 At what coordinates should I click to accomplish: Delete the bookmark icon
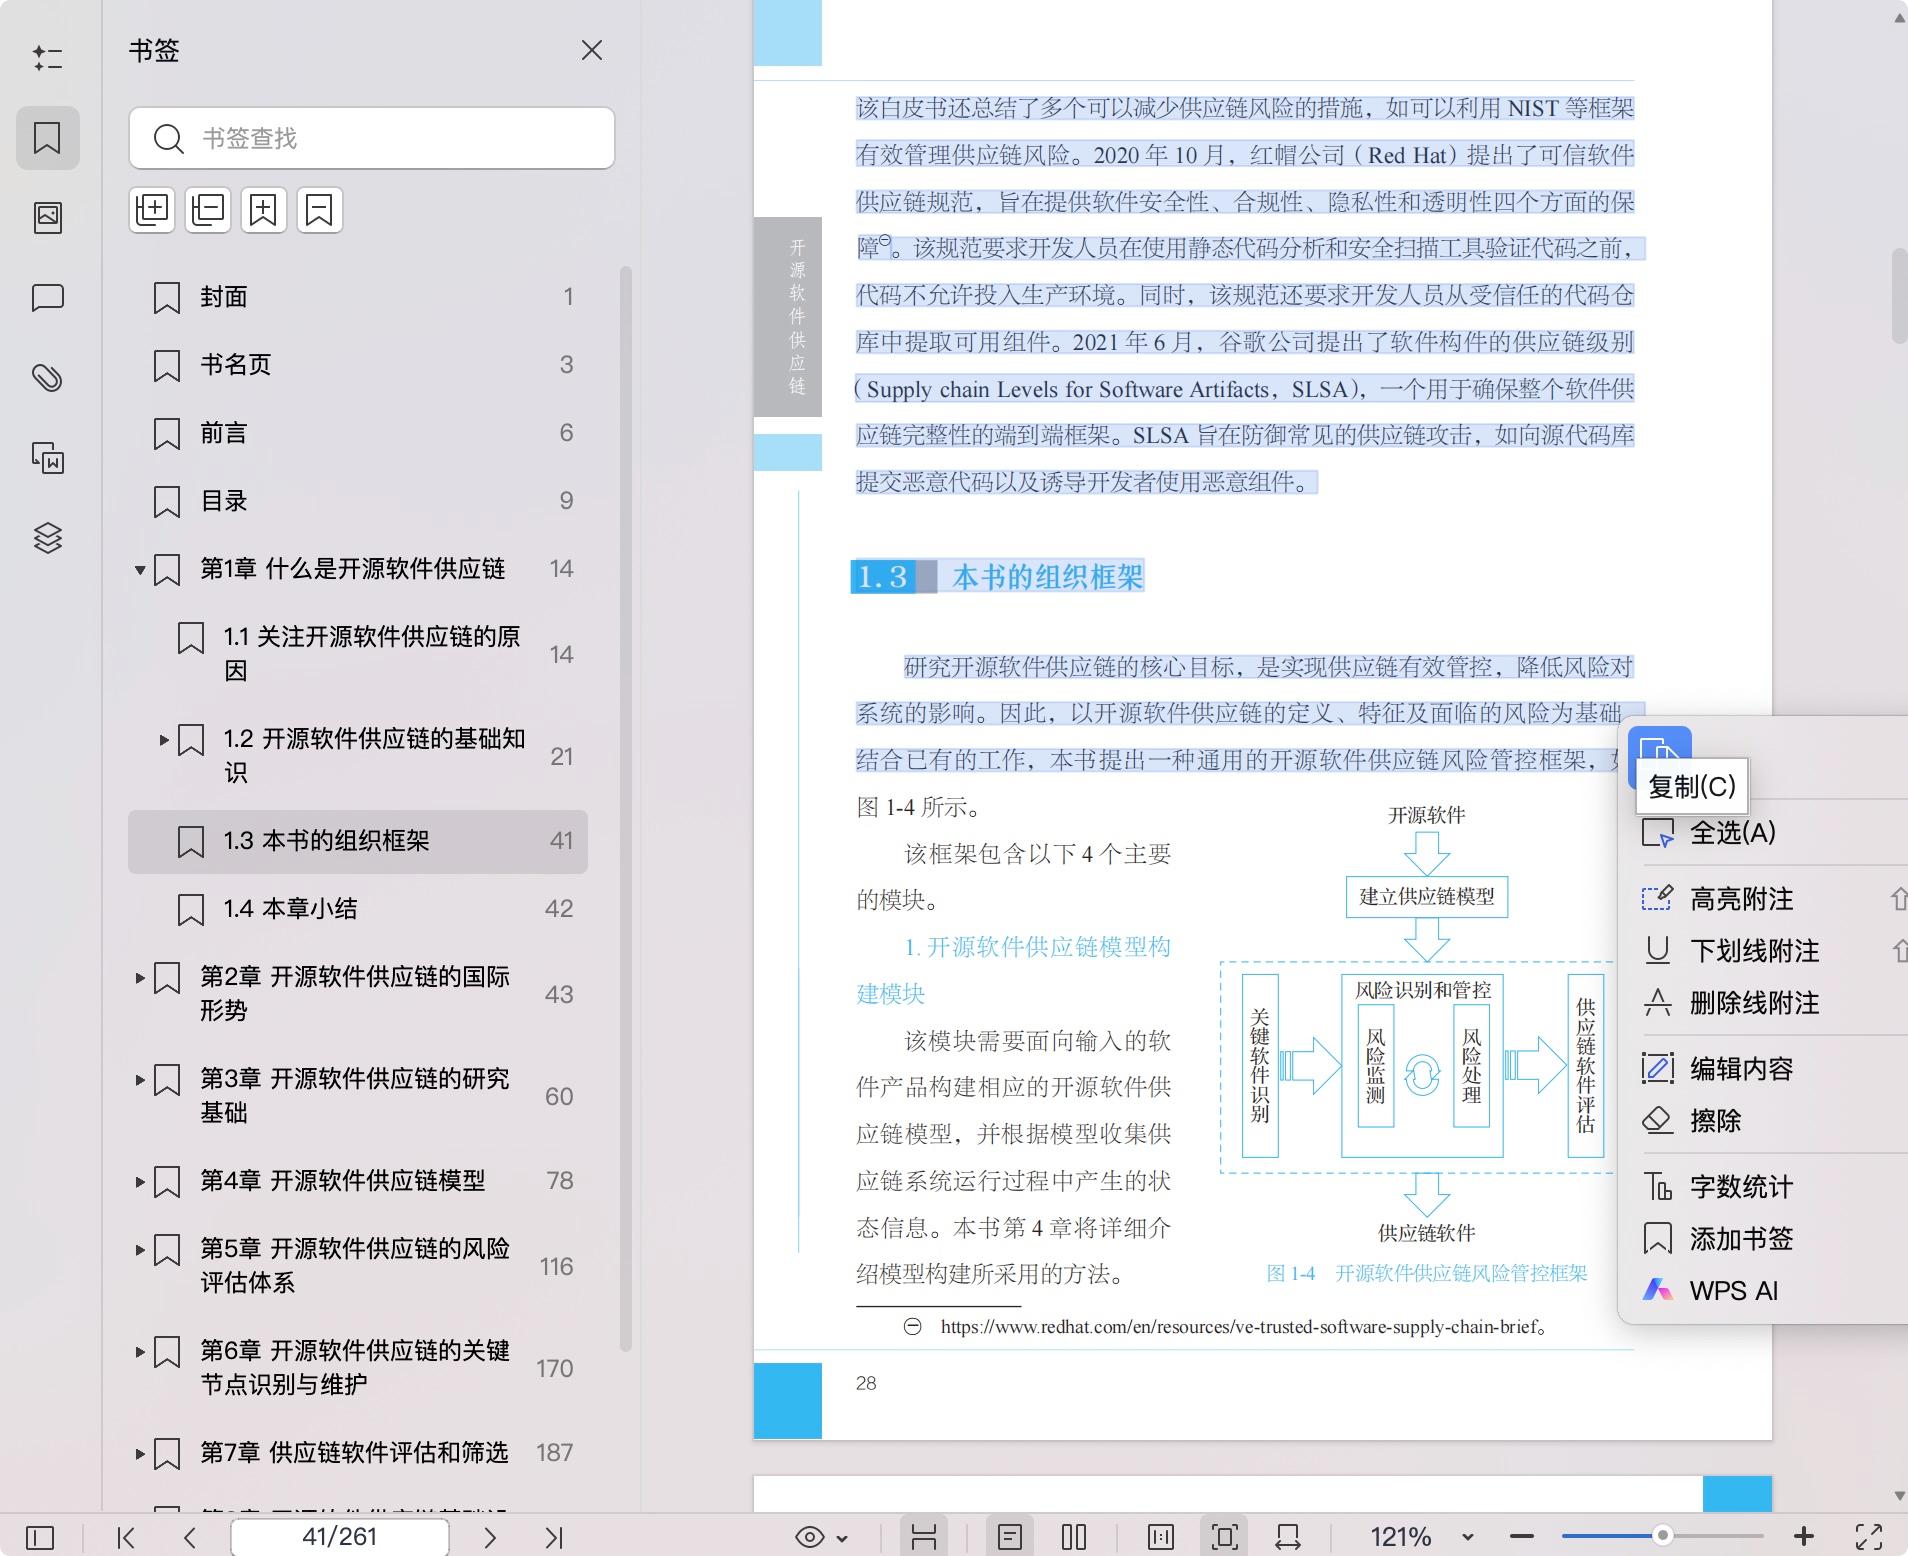coord(319,210)
